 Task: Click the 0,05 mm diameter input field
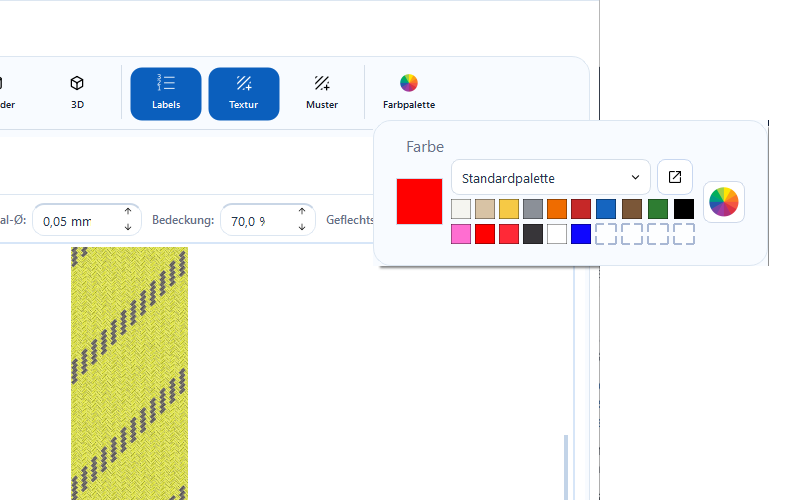(x=87, y=220)
